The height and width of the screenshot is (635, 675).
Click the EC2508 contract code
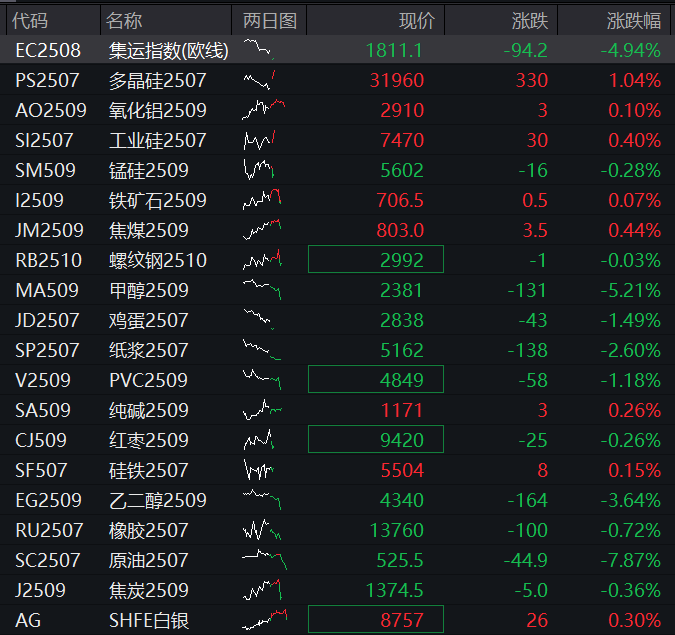pos(48,50)
